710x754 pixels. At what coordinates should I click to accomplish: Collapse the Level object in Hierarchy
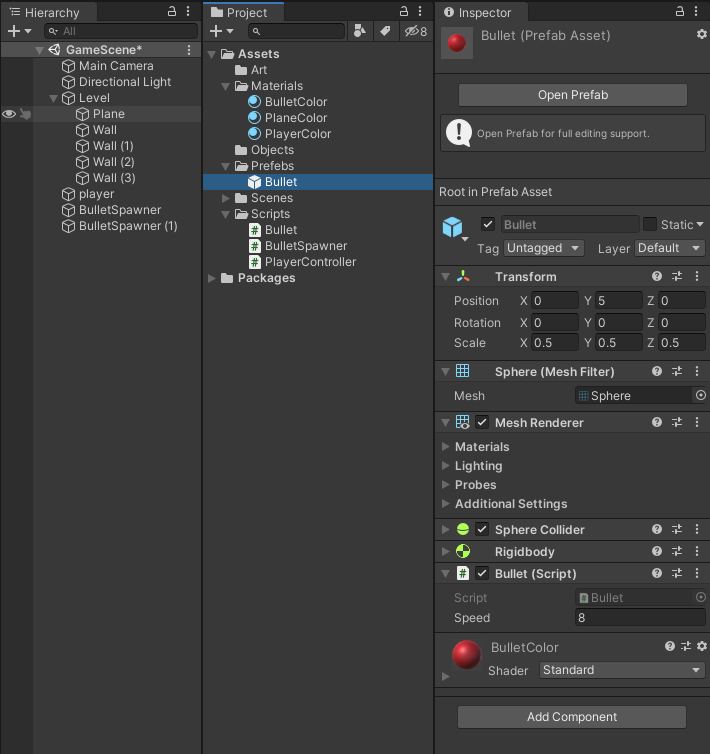(x=53, y=98)
